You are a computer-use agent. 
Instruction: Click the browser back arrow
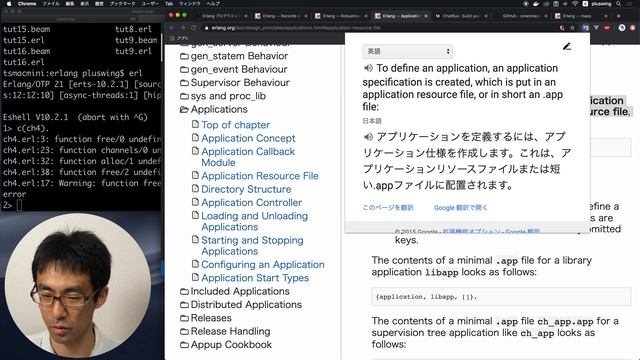coord(171,28)
